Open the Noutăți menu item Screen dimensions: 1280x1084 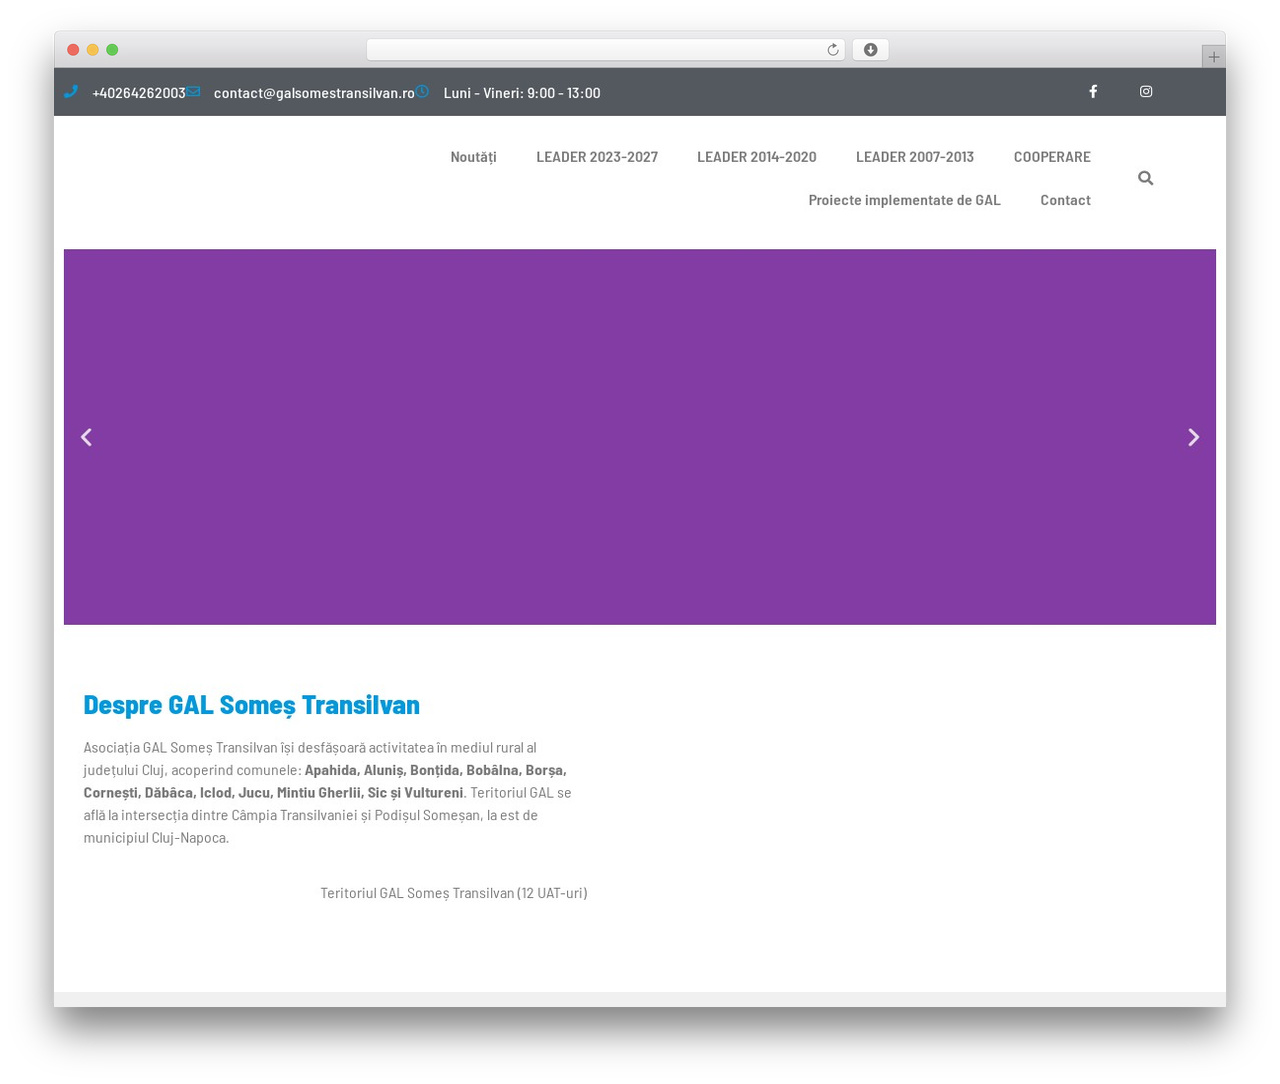473,157
